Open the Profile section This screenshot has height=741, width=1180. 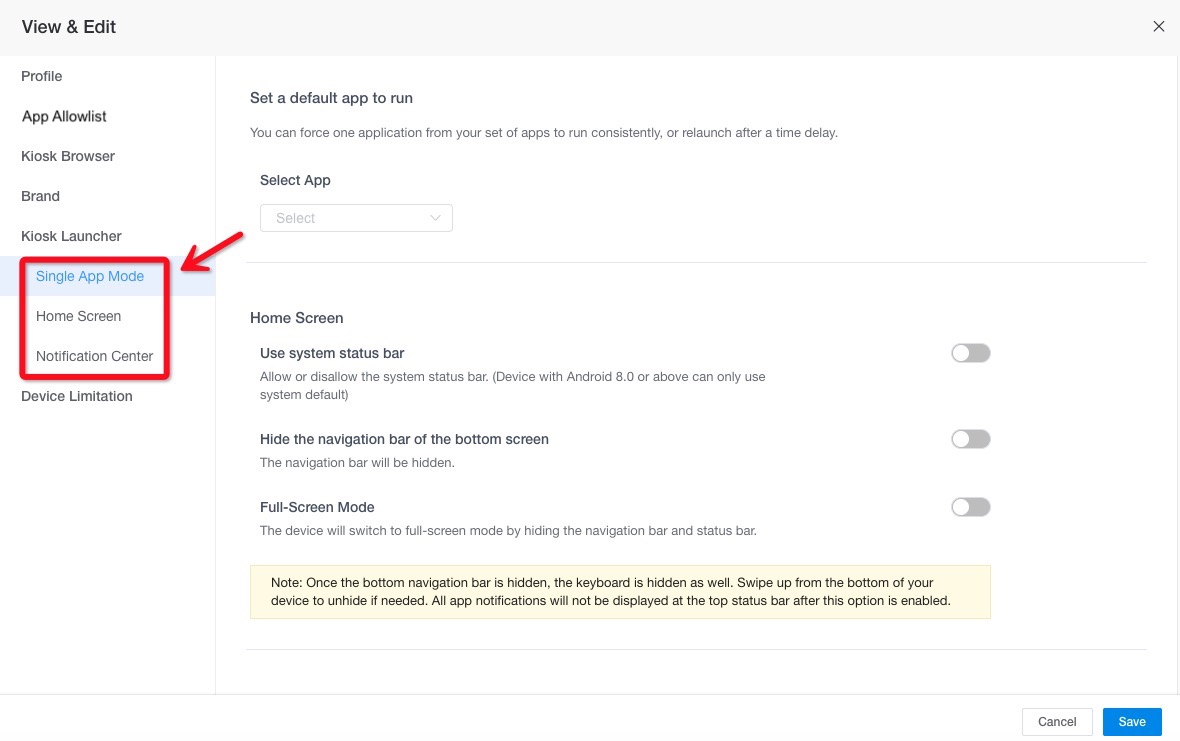[41, 76]
